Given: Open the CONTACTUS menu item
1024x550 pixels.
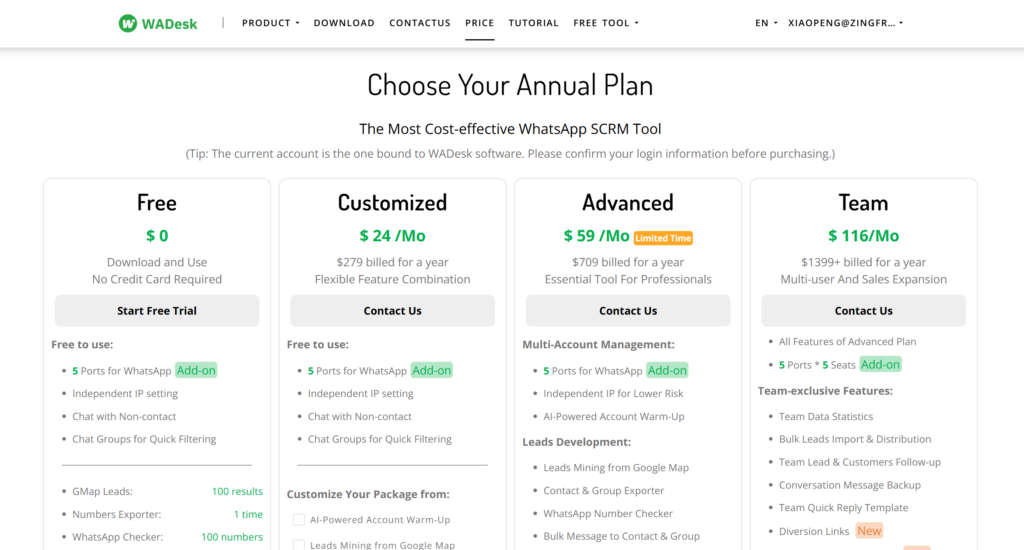Looking at the screenshot, I should (420, 23).
